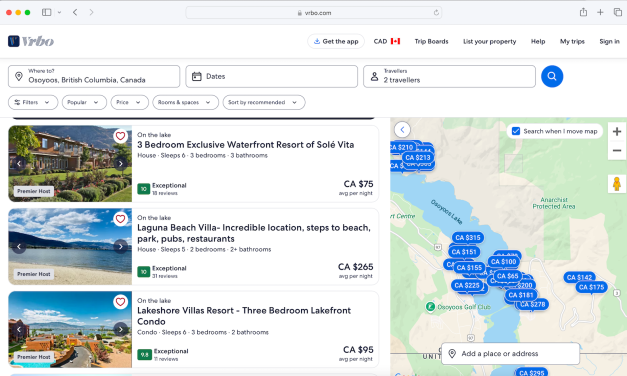Screen dimensions: 627x376
Task: Go to My trips
Action: pos(572,41)
